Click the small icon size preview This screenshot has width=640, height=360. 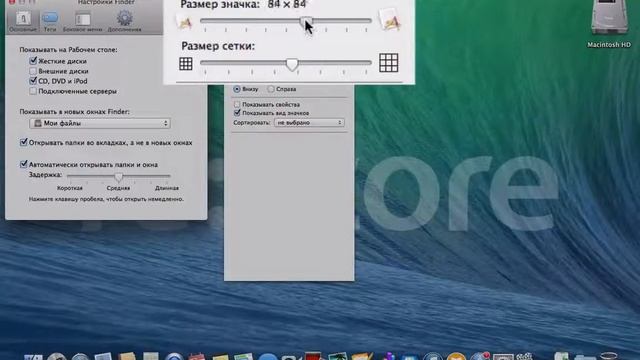[184, 22]
